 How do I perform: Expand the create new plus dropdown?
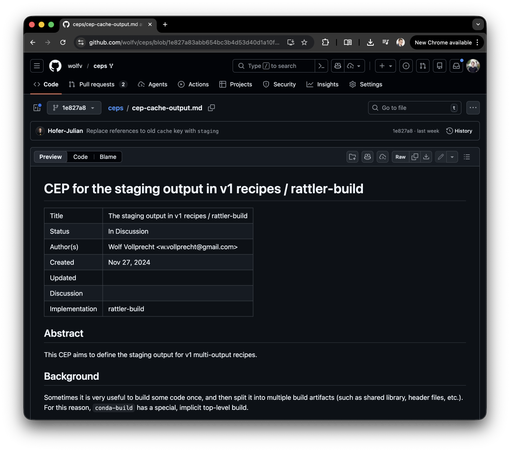[x=385, y=66]
